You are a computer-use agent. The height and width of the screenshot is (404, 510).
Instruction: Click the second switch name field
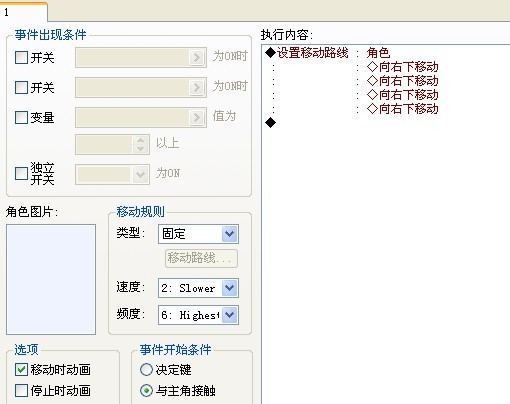click(x=132, y=87)
